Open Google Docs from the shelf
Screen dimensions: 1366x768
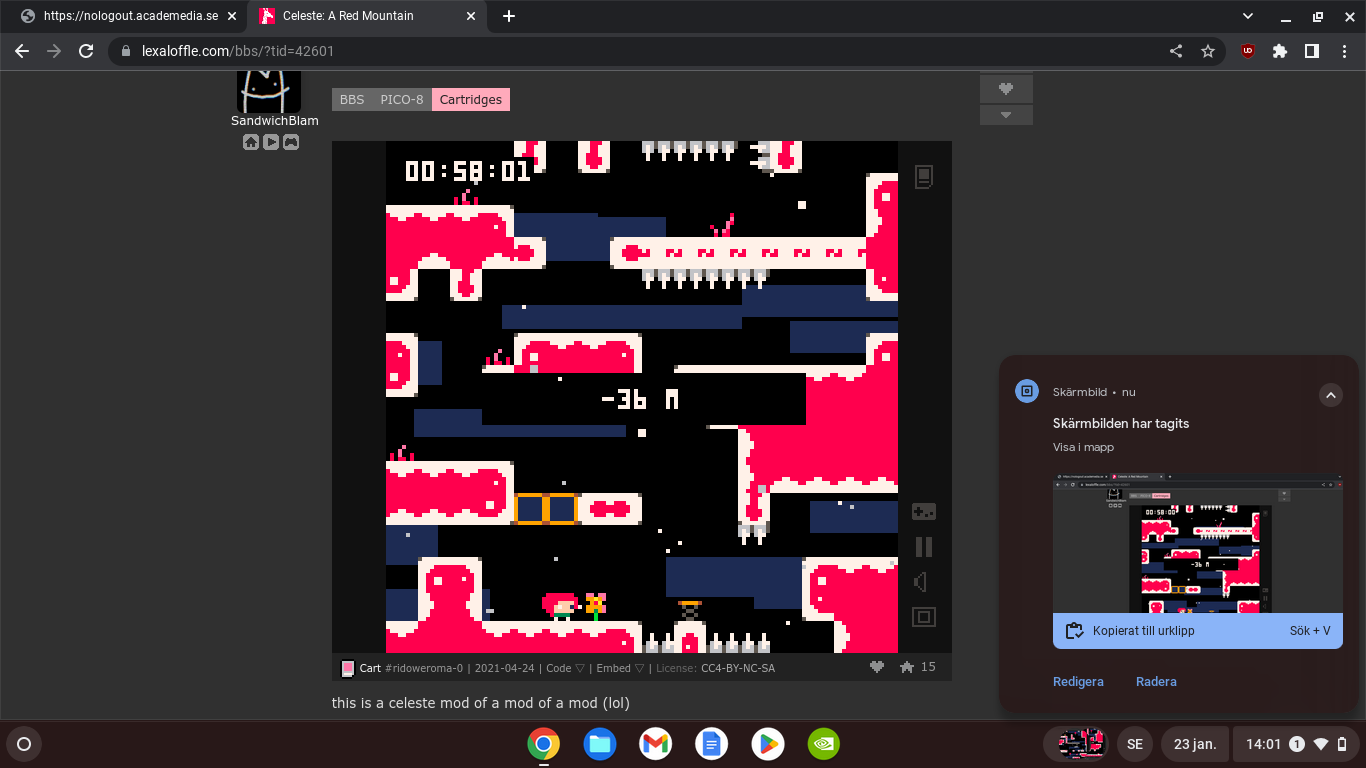[x=712, y=744]
